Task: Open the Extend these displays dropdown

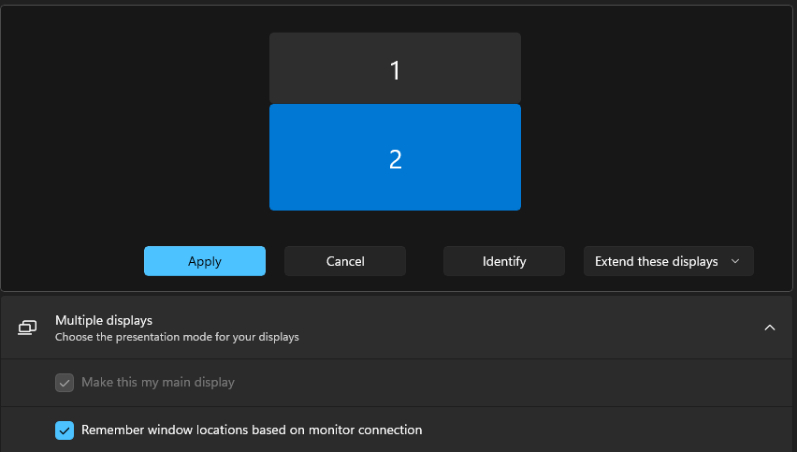Action: pyautogui.click(x=667, y=261)
